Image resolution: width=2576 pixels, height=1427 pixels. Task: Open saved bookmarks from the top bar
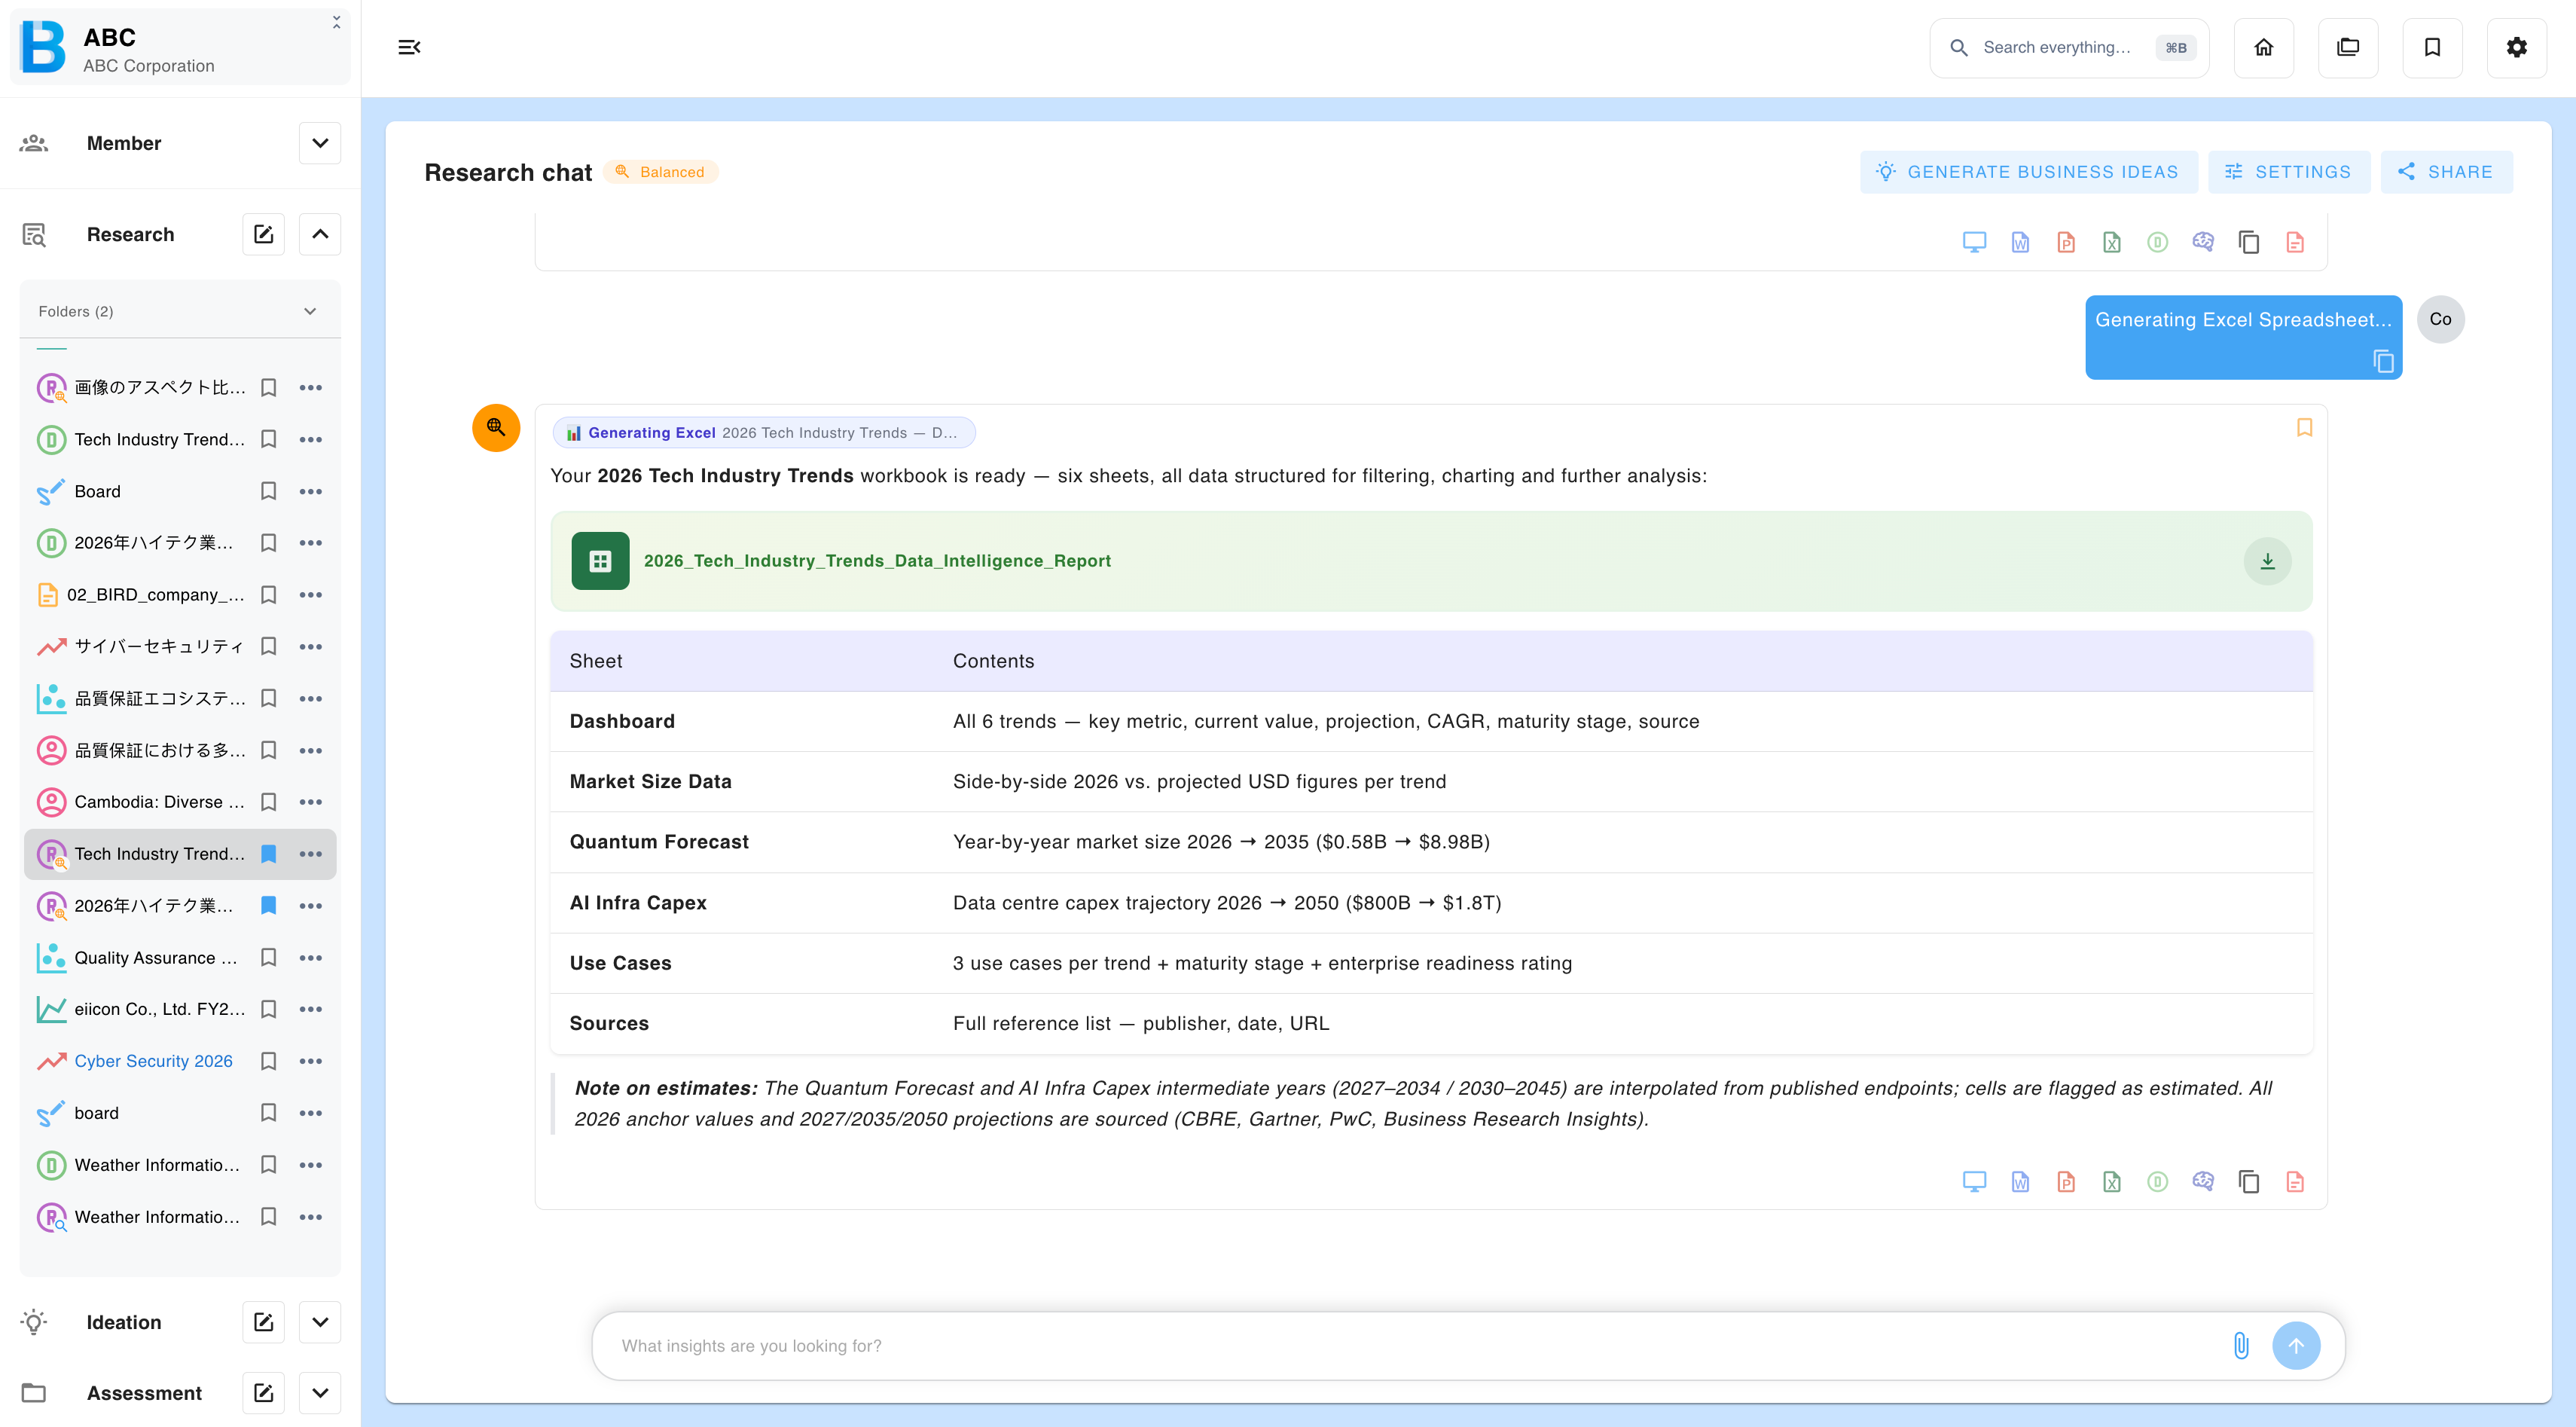[x=2432, y=47]
